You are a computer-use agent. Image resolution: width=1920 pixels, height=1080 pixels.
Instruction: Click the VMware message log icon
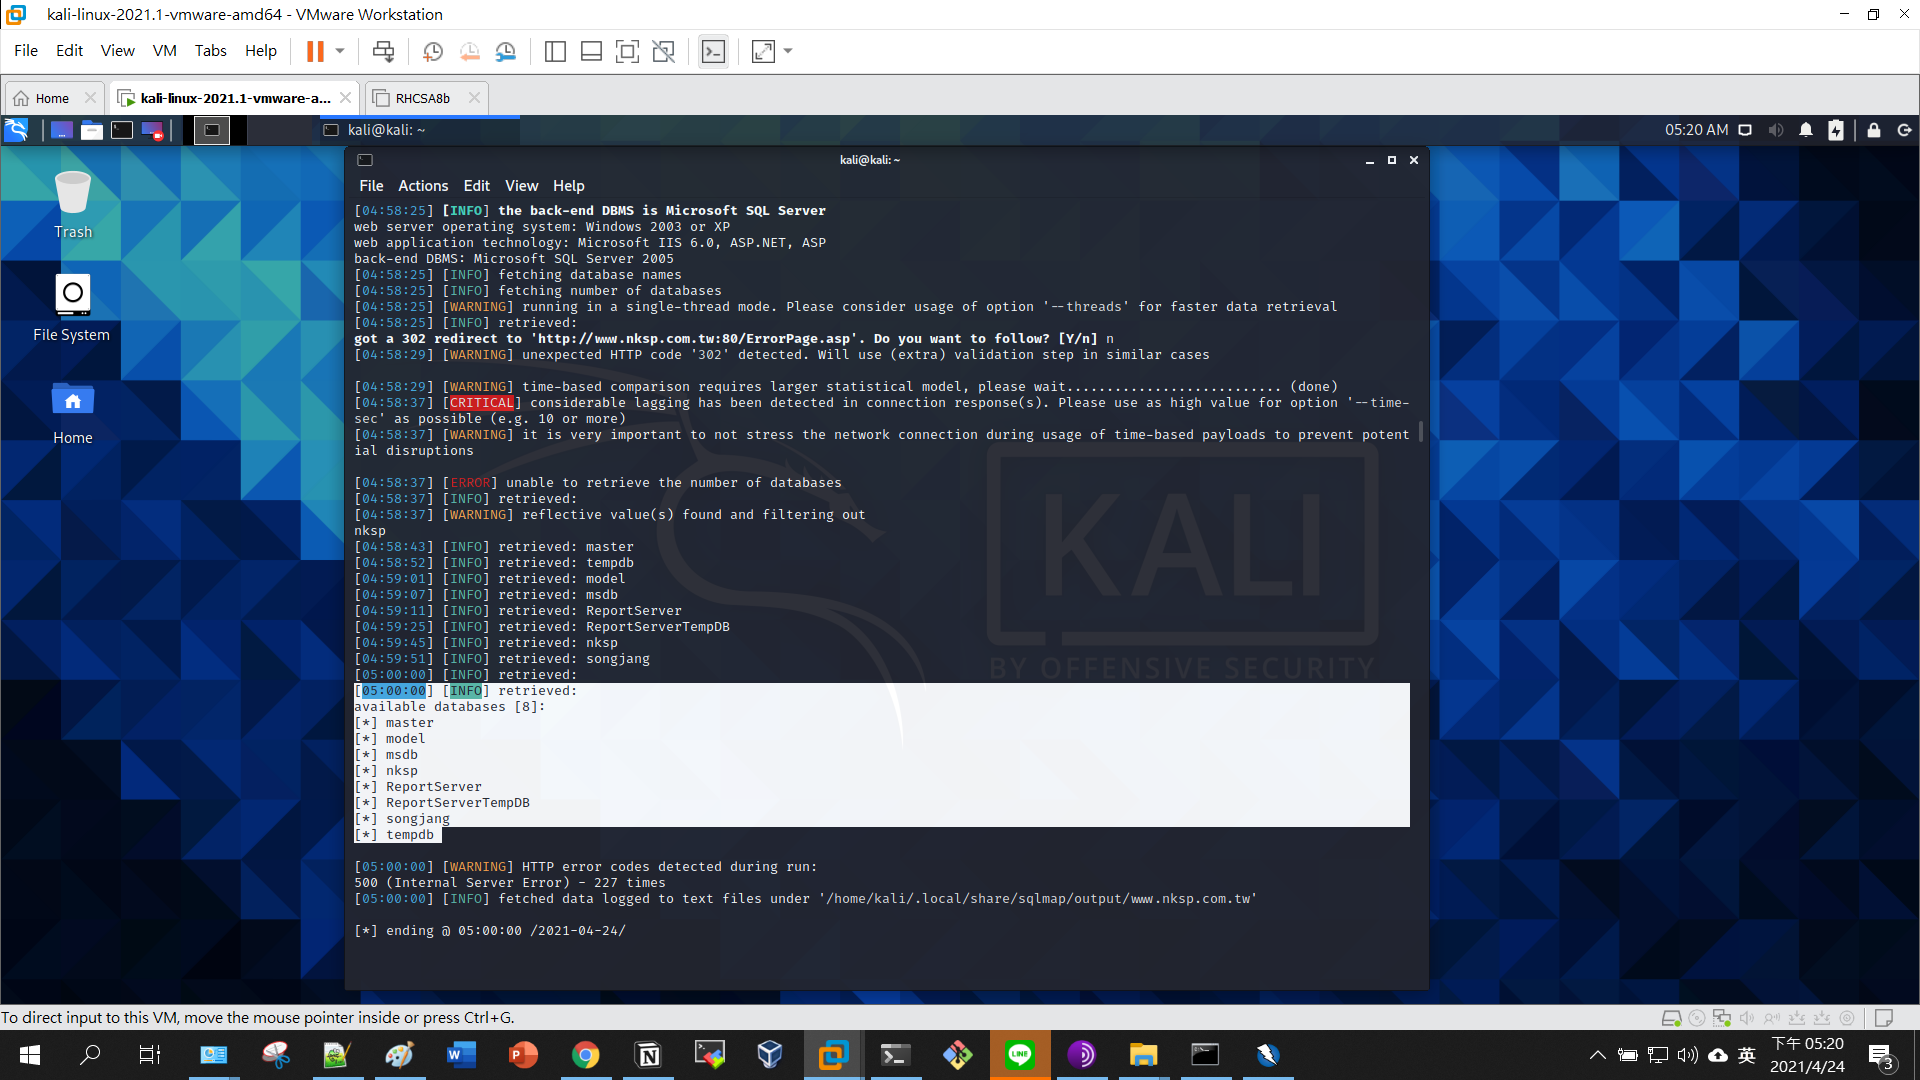(x=1884, y=1018)
